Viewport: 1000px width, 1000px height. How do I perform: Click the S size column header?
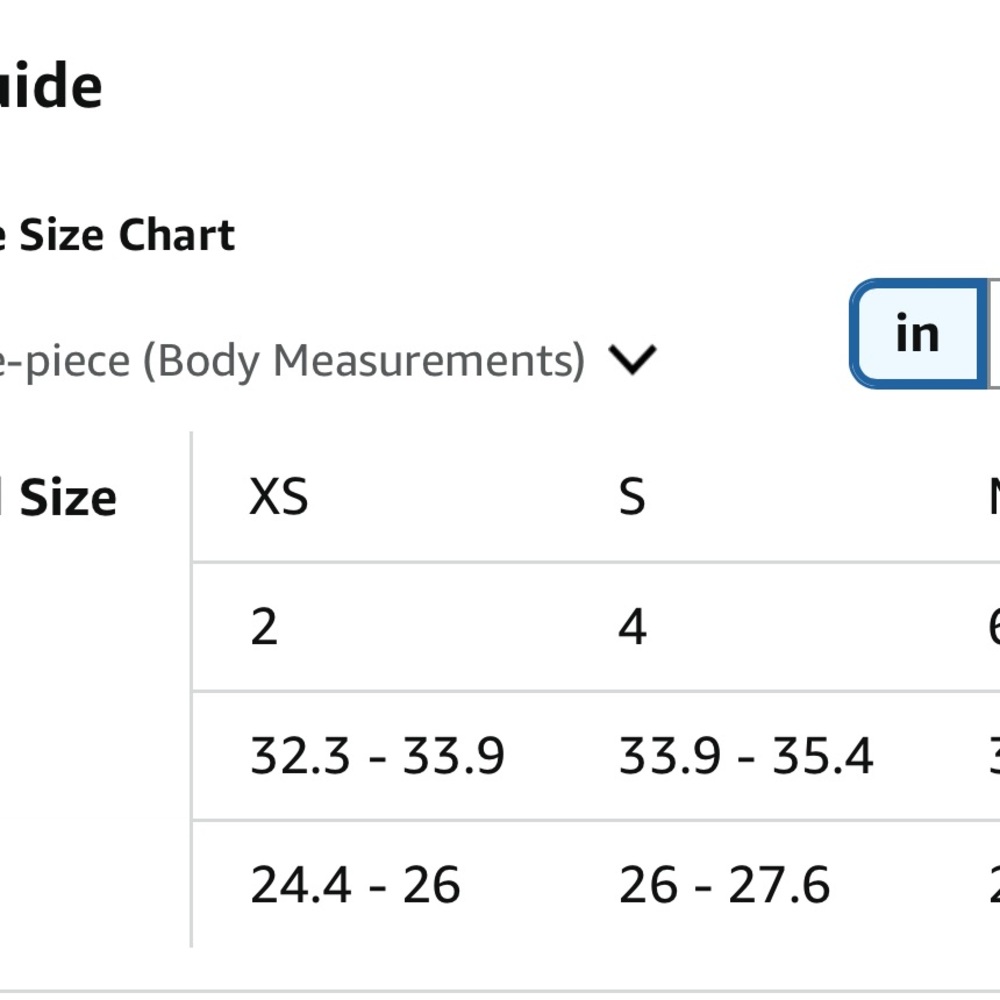(632, 496)
